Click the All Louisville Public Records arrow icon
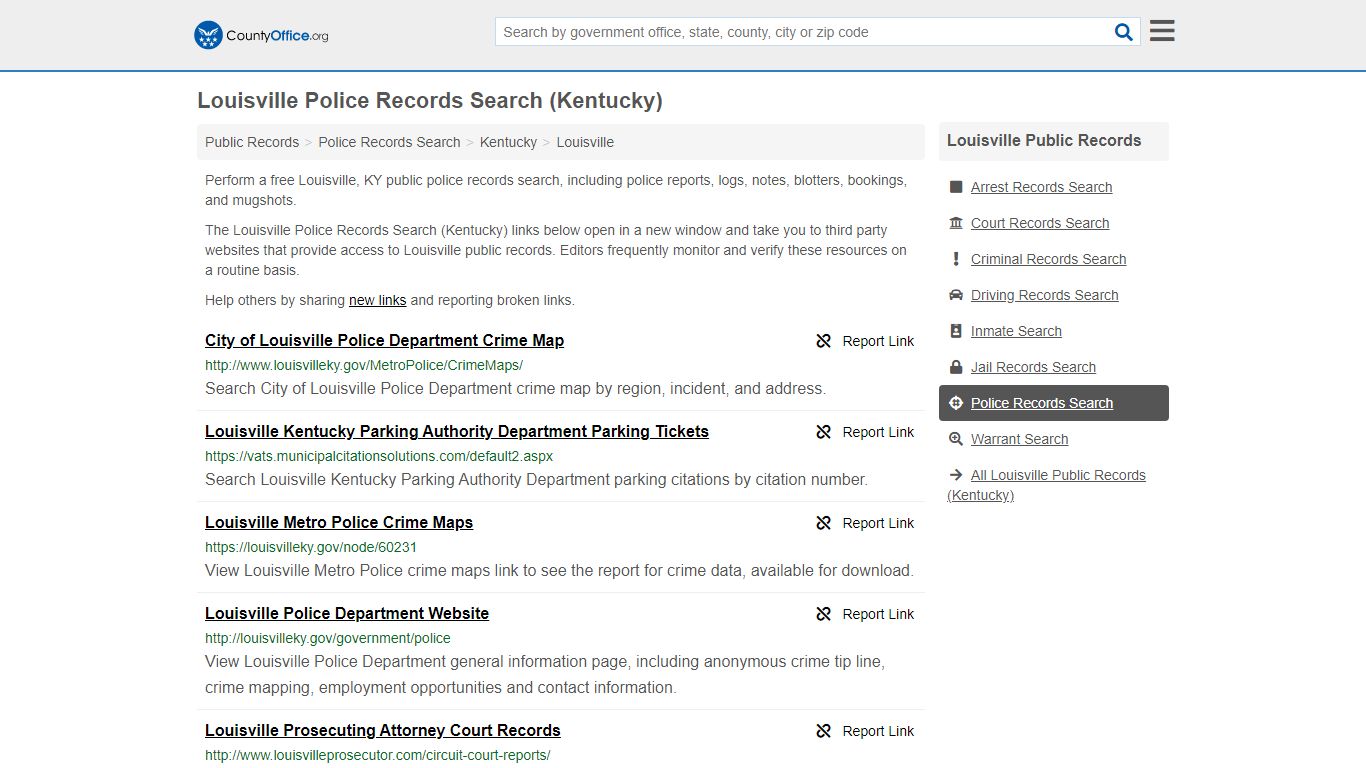The height and width of the screenshot is (768, 1366). click(x=956, y=475)
